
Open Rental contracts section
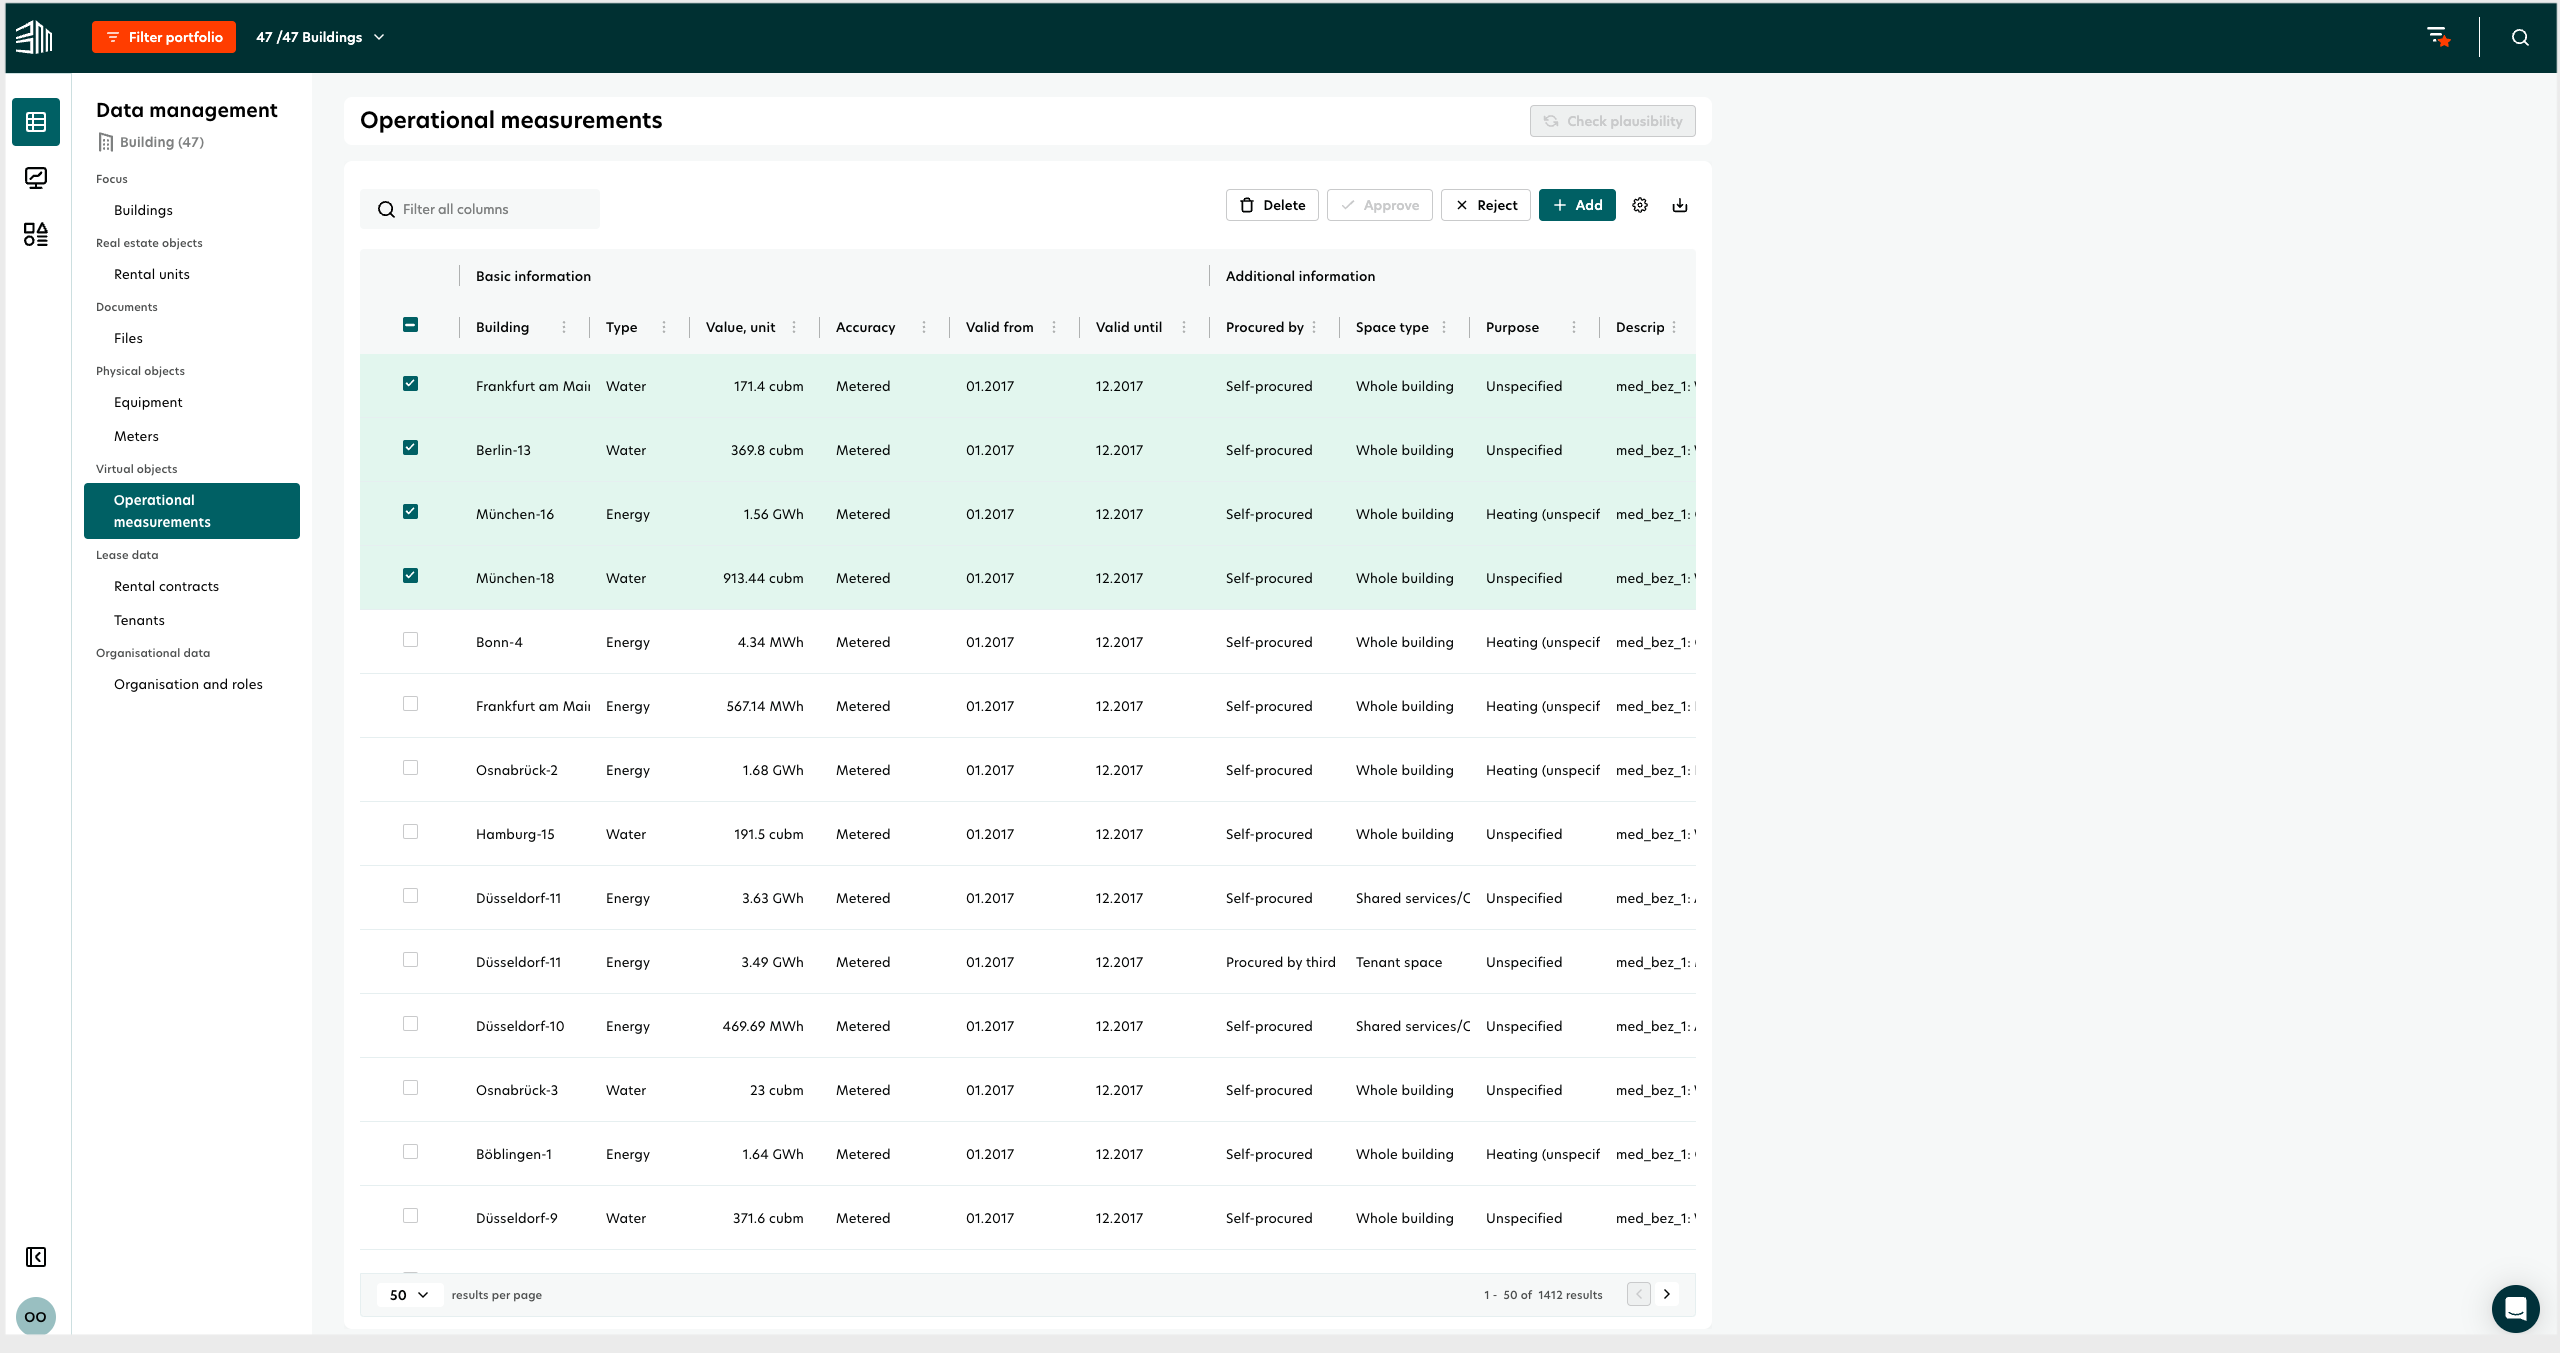pyautogui.click(x=164, y=586)
